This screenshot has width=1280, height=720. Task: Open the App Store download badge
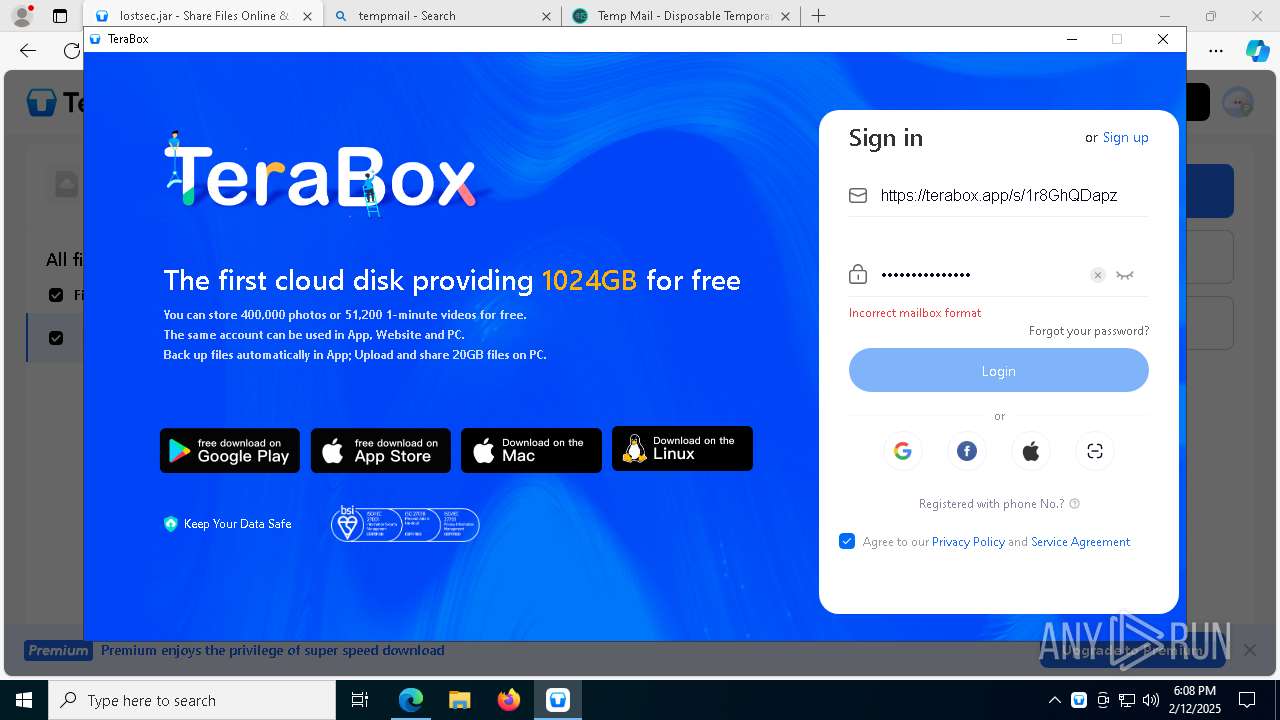click(x=381, y=451)
